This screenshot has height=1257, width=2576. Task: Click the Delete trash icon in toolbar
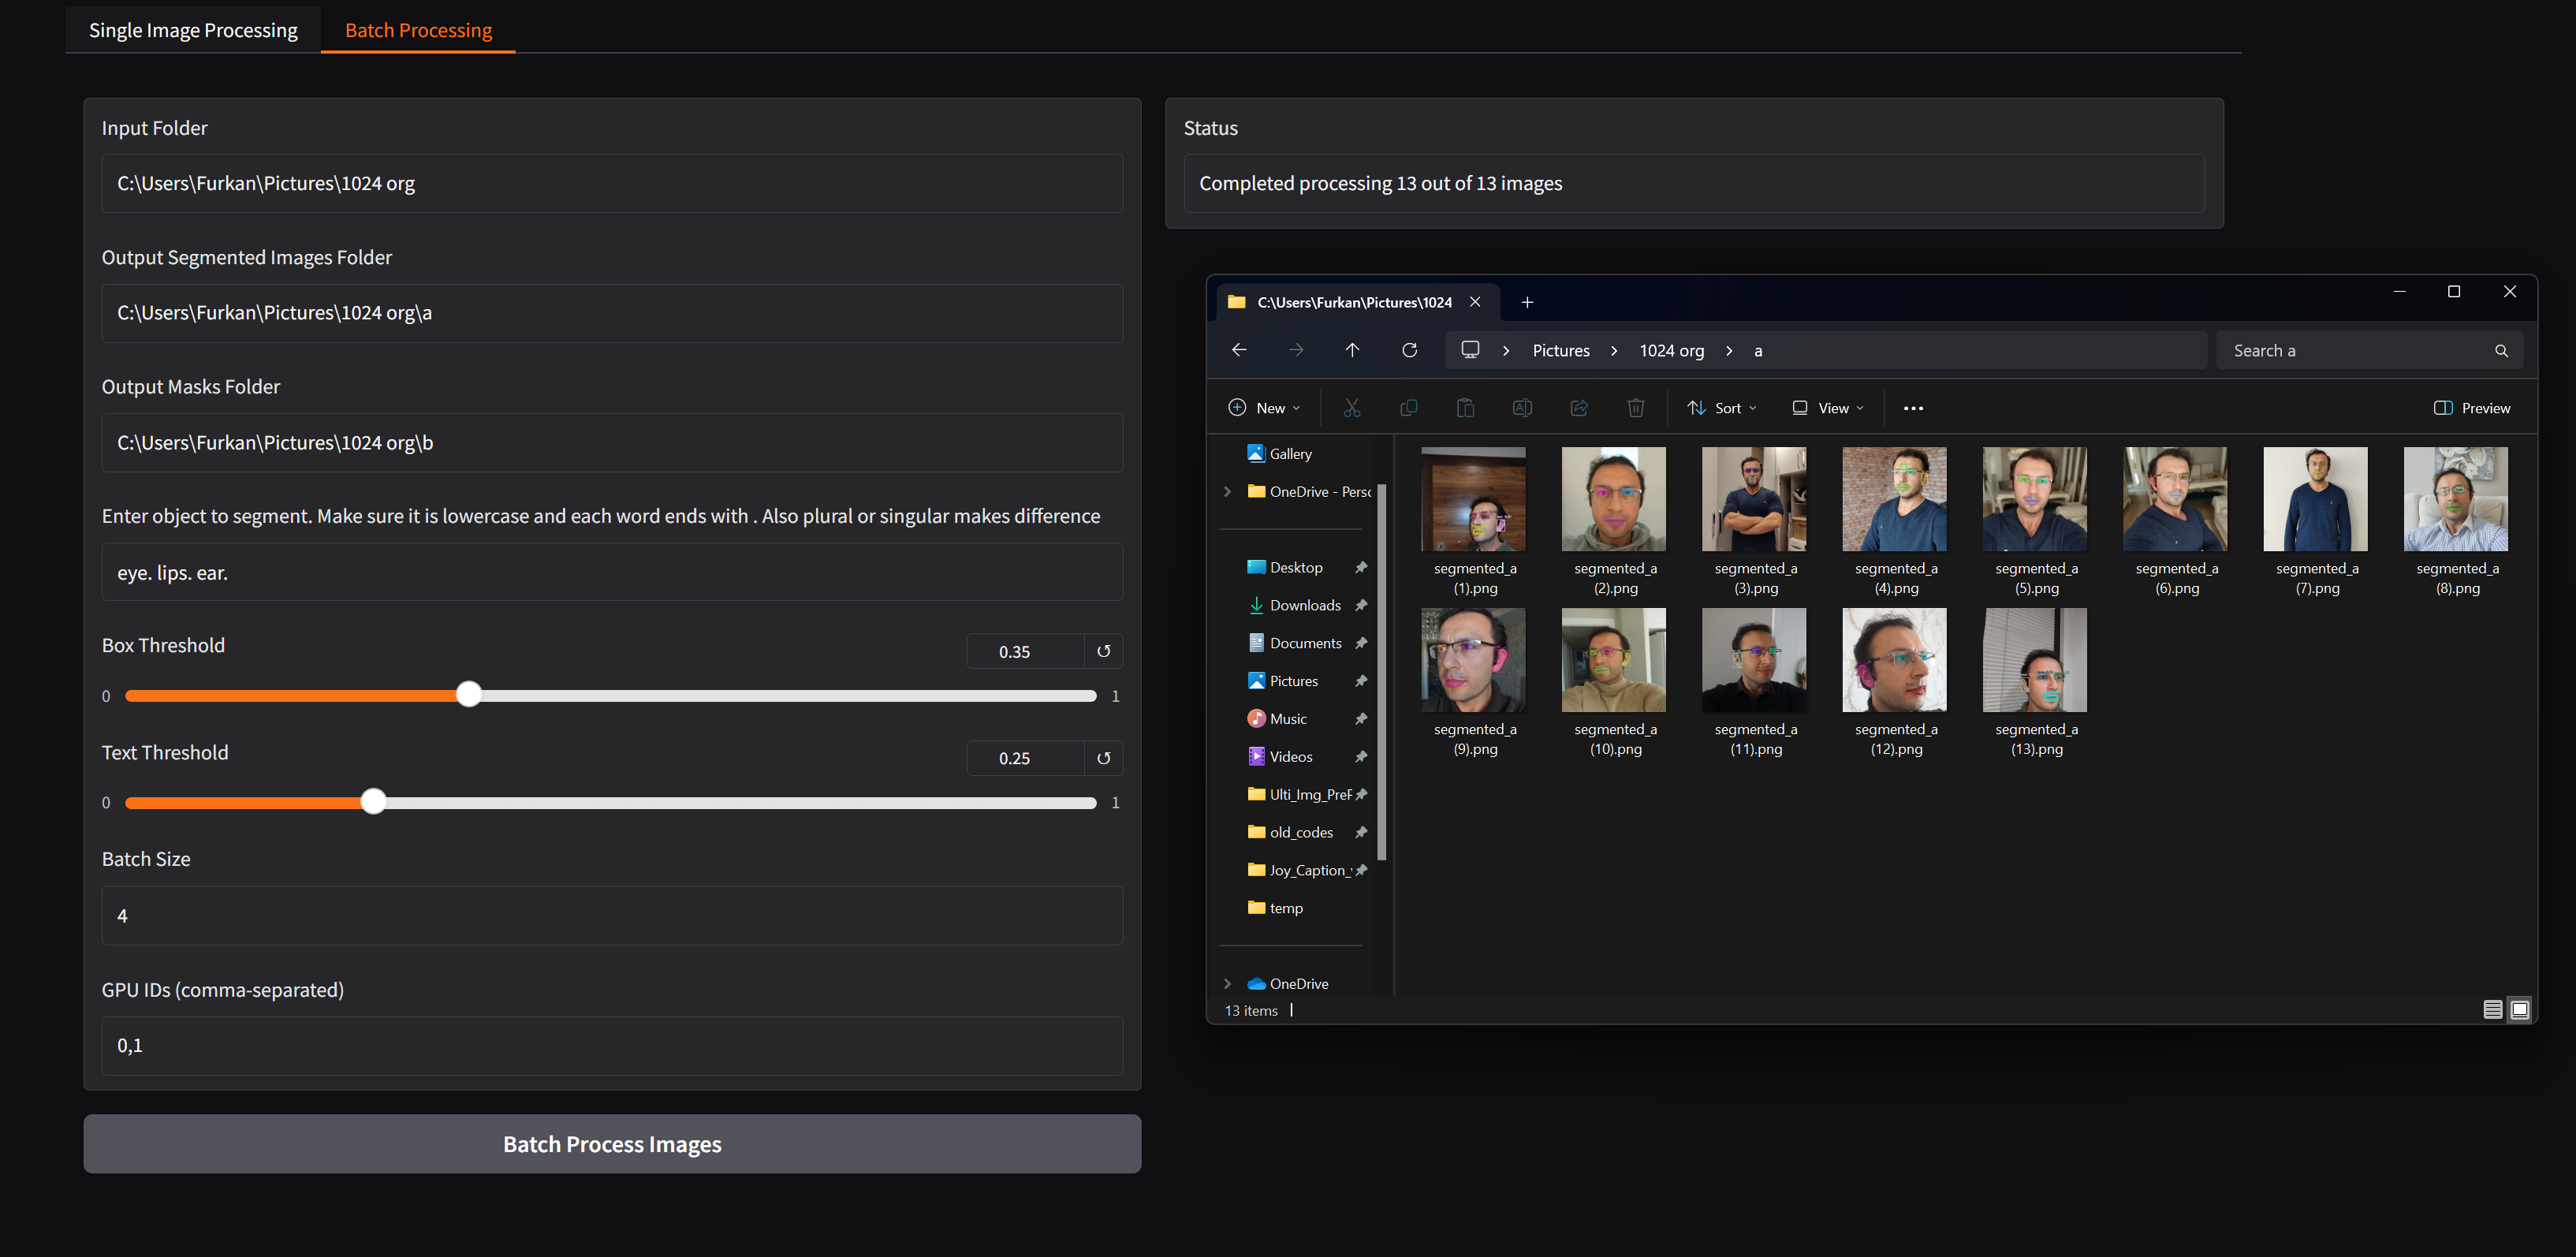[x=1635, y=408]
